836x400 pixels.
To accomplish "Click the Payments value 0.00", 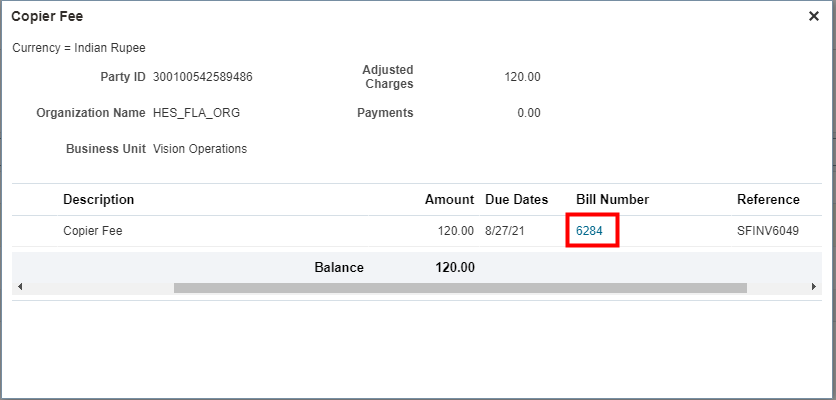I will pyautogui.click(x=529, y=113).
